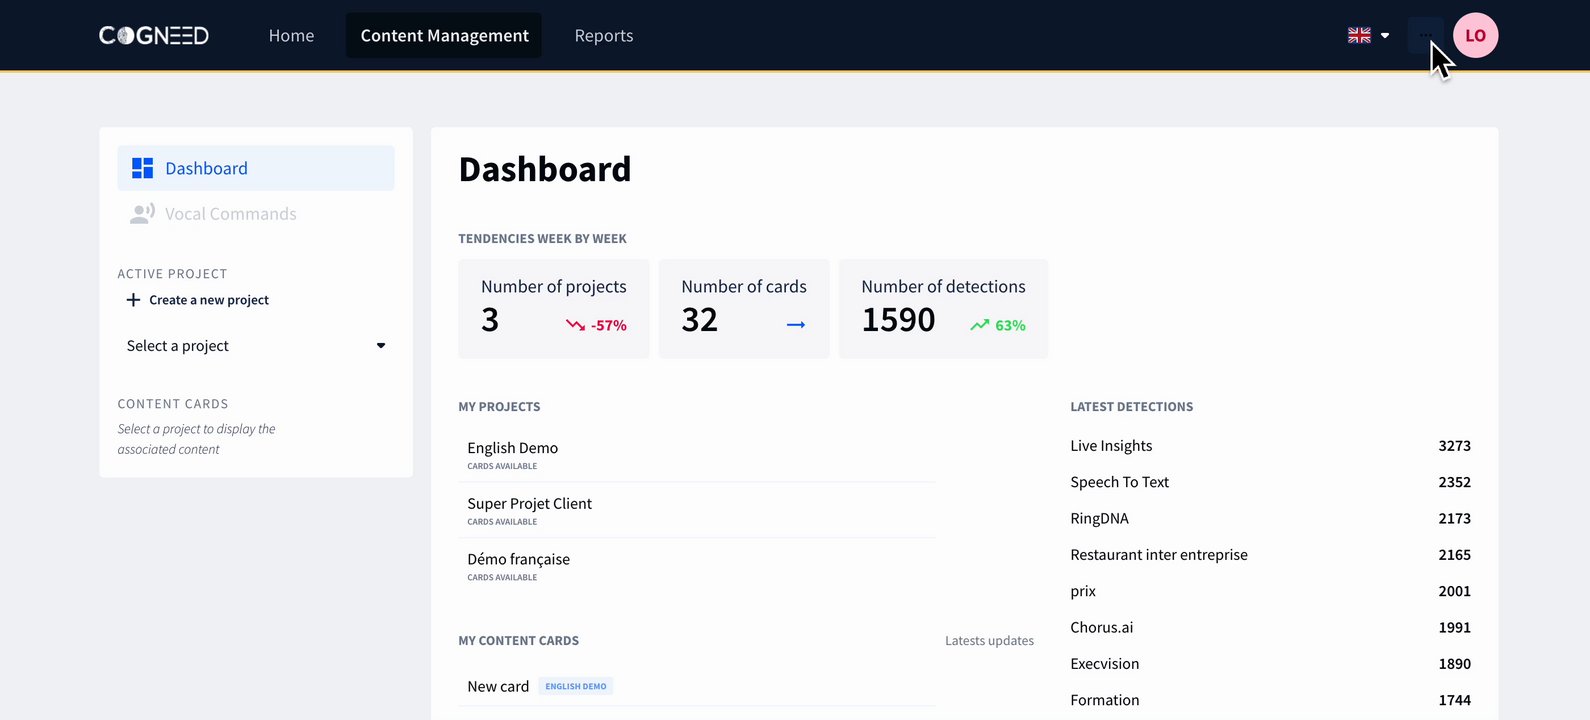Screen dimensions: 1590x720
Task: Click the Vocal Commands speaker icon
Action: (x=143, y=214)
